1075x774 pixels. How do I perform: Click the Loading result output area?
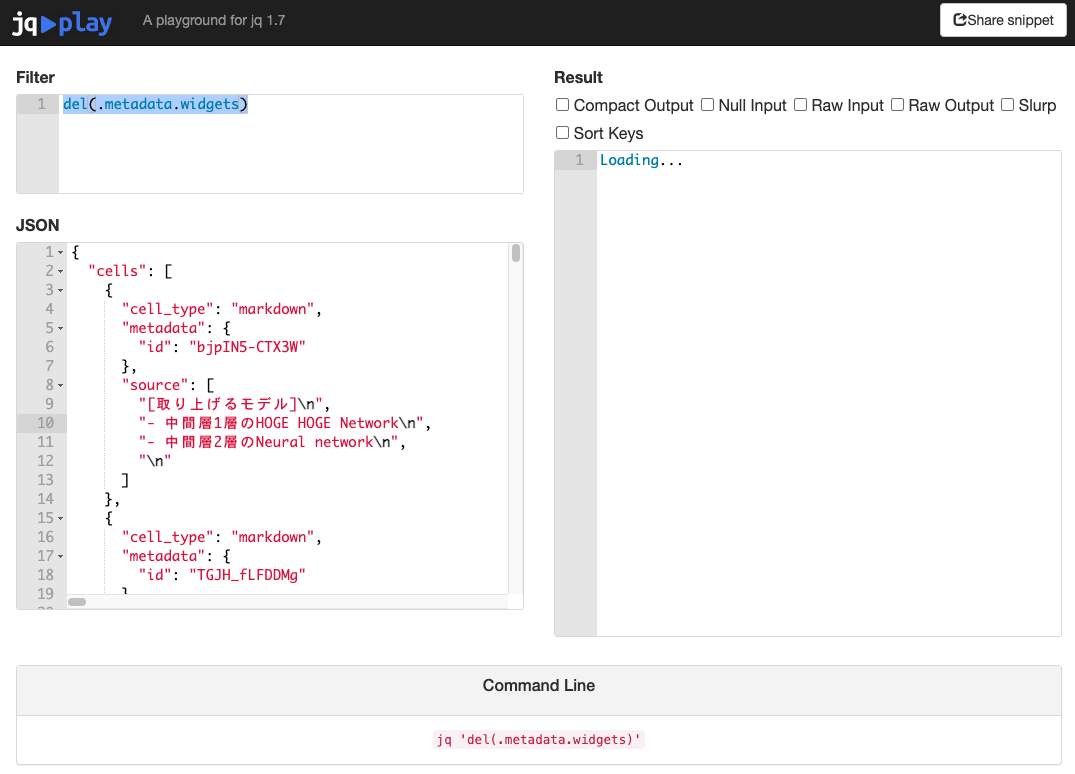pos(828,393)
